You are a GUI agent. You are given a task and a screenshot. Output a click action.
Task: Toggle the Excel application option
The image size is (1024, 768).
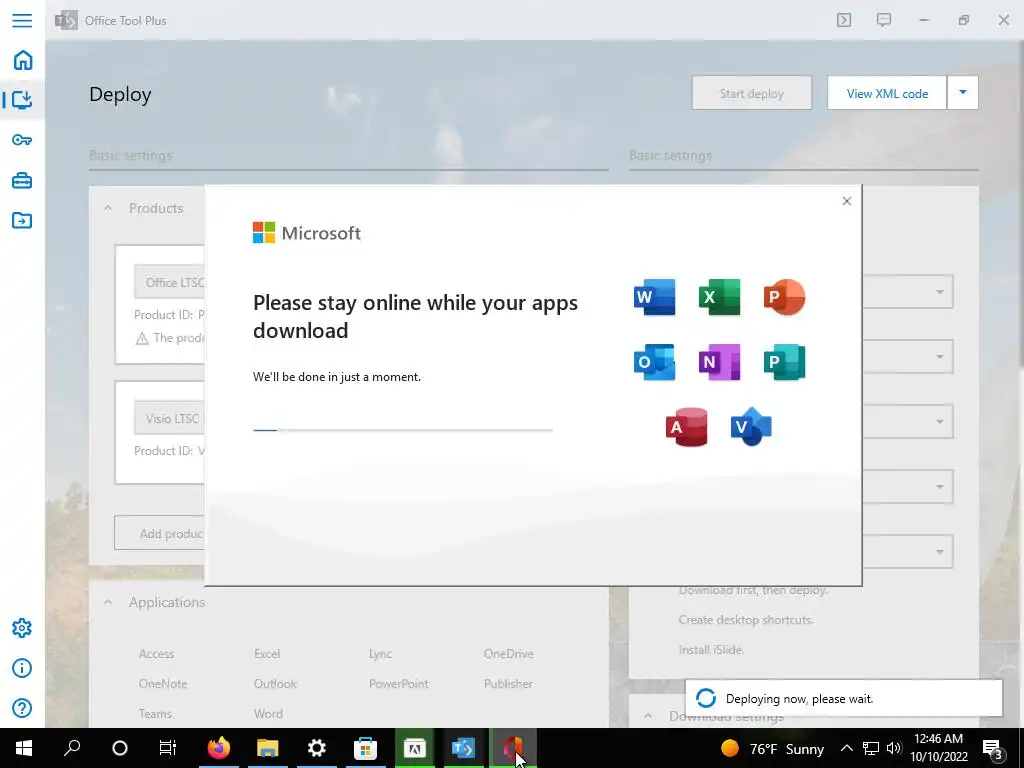(267, 654)
